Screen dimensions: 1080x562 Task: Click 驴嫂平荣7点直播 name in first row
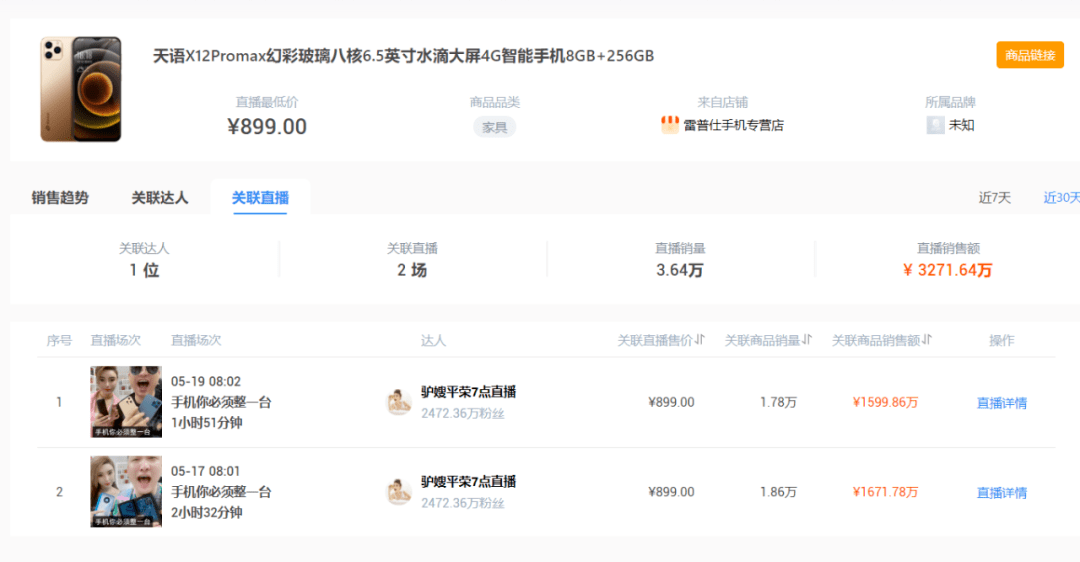(468, 392)
